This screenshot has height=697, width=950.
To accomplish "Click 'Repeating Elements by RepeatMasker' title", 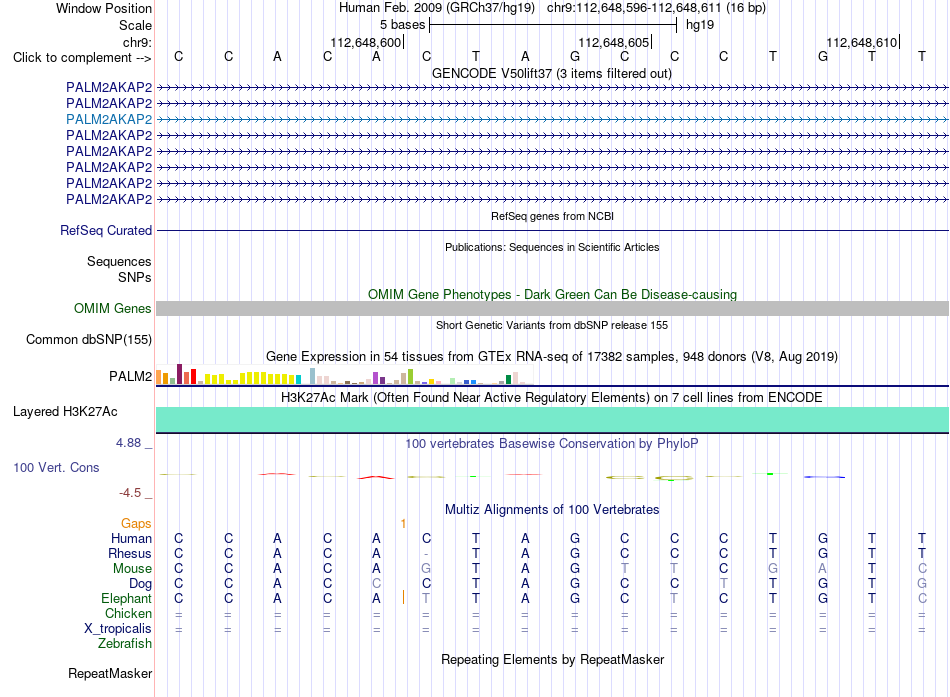I will point(552,659).
